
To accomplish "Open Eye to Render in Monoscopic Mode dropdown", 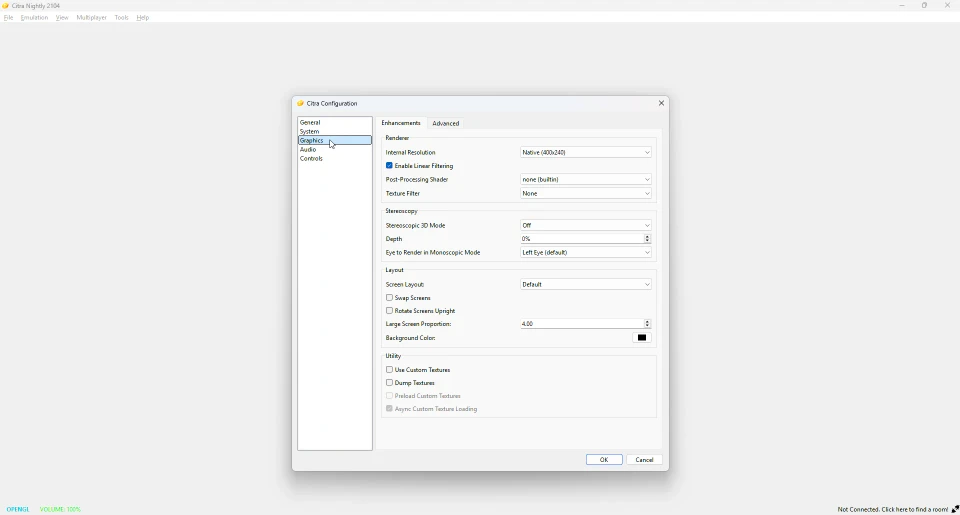I will [586, 252].
